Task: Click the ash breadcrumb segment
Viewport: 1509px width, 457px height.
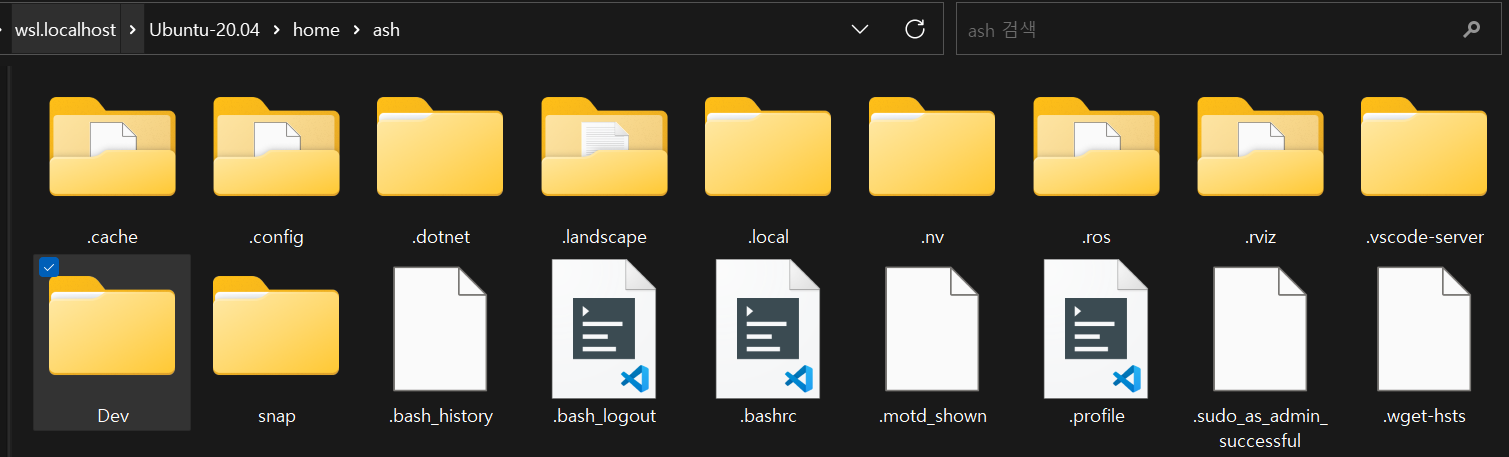Action: pyautogui.click(x=386, y=30)
